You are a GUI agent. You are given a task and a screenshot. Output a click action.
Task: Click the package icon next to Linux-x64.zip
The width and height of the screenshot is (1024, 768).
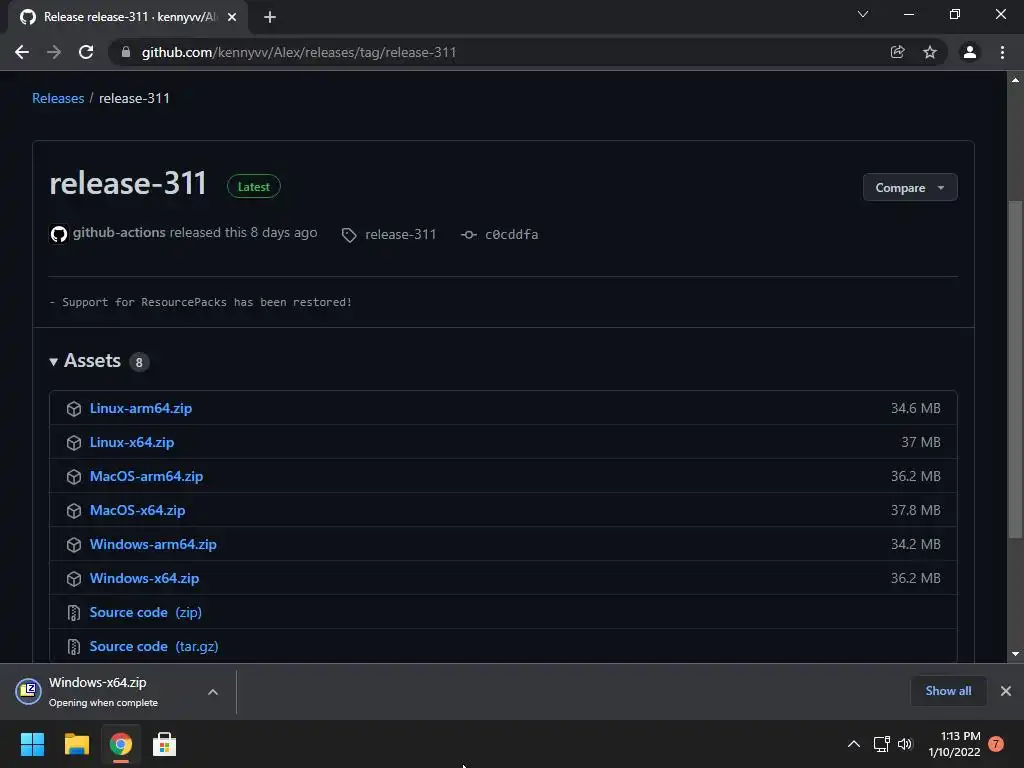click(74, 443)
